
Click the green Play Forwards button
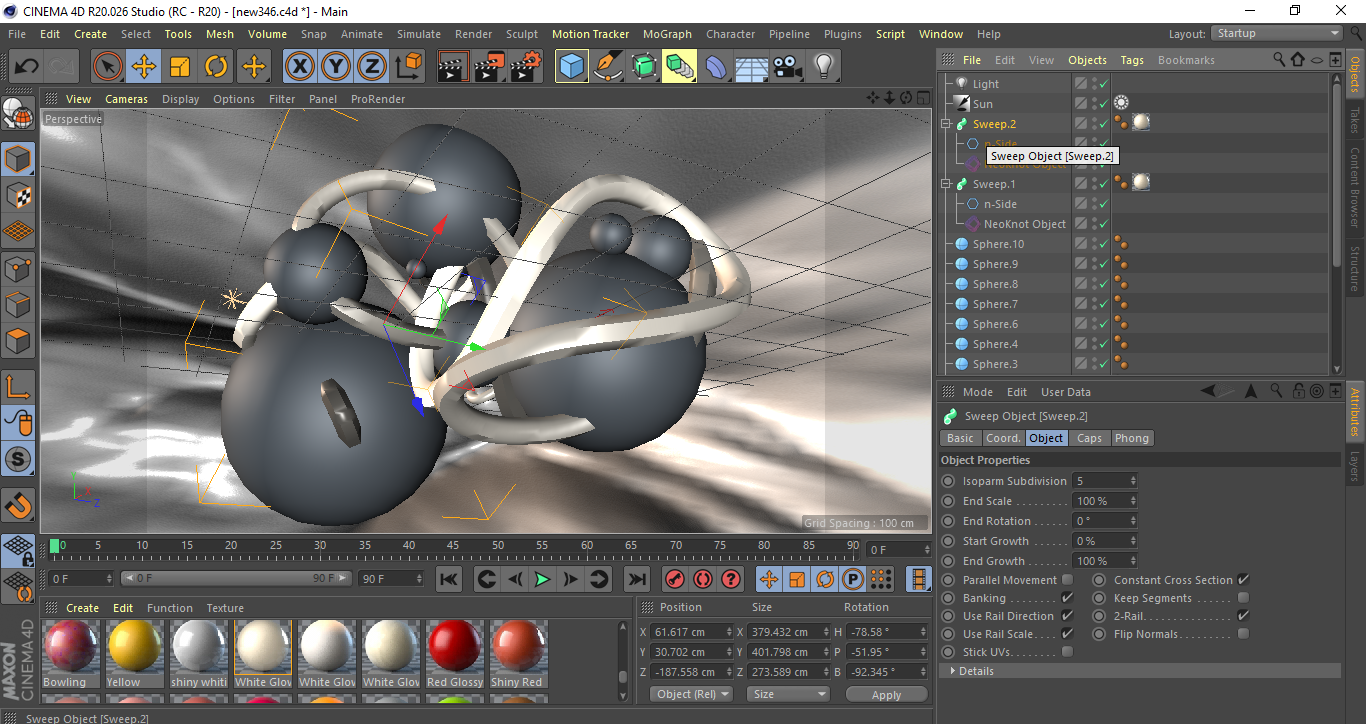[x=542, y=579]
